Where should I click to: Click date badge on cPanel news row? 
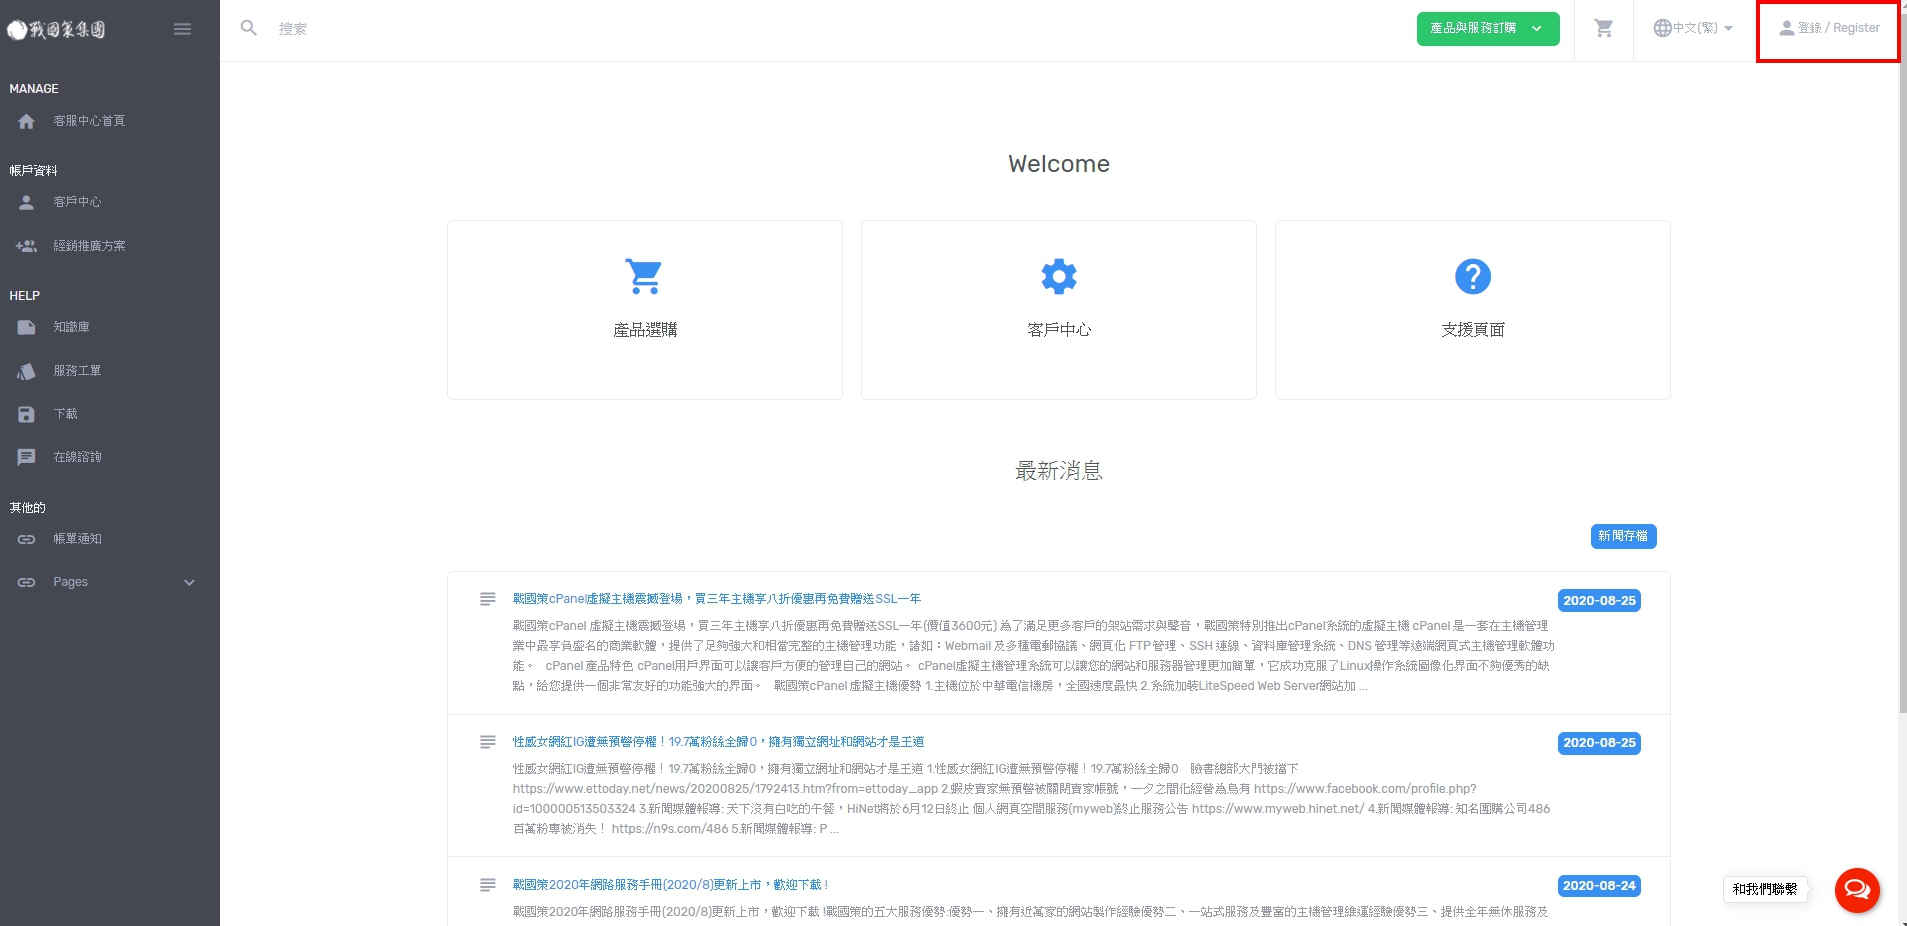pyautogui.click(x=1599, y=601)
